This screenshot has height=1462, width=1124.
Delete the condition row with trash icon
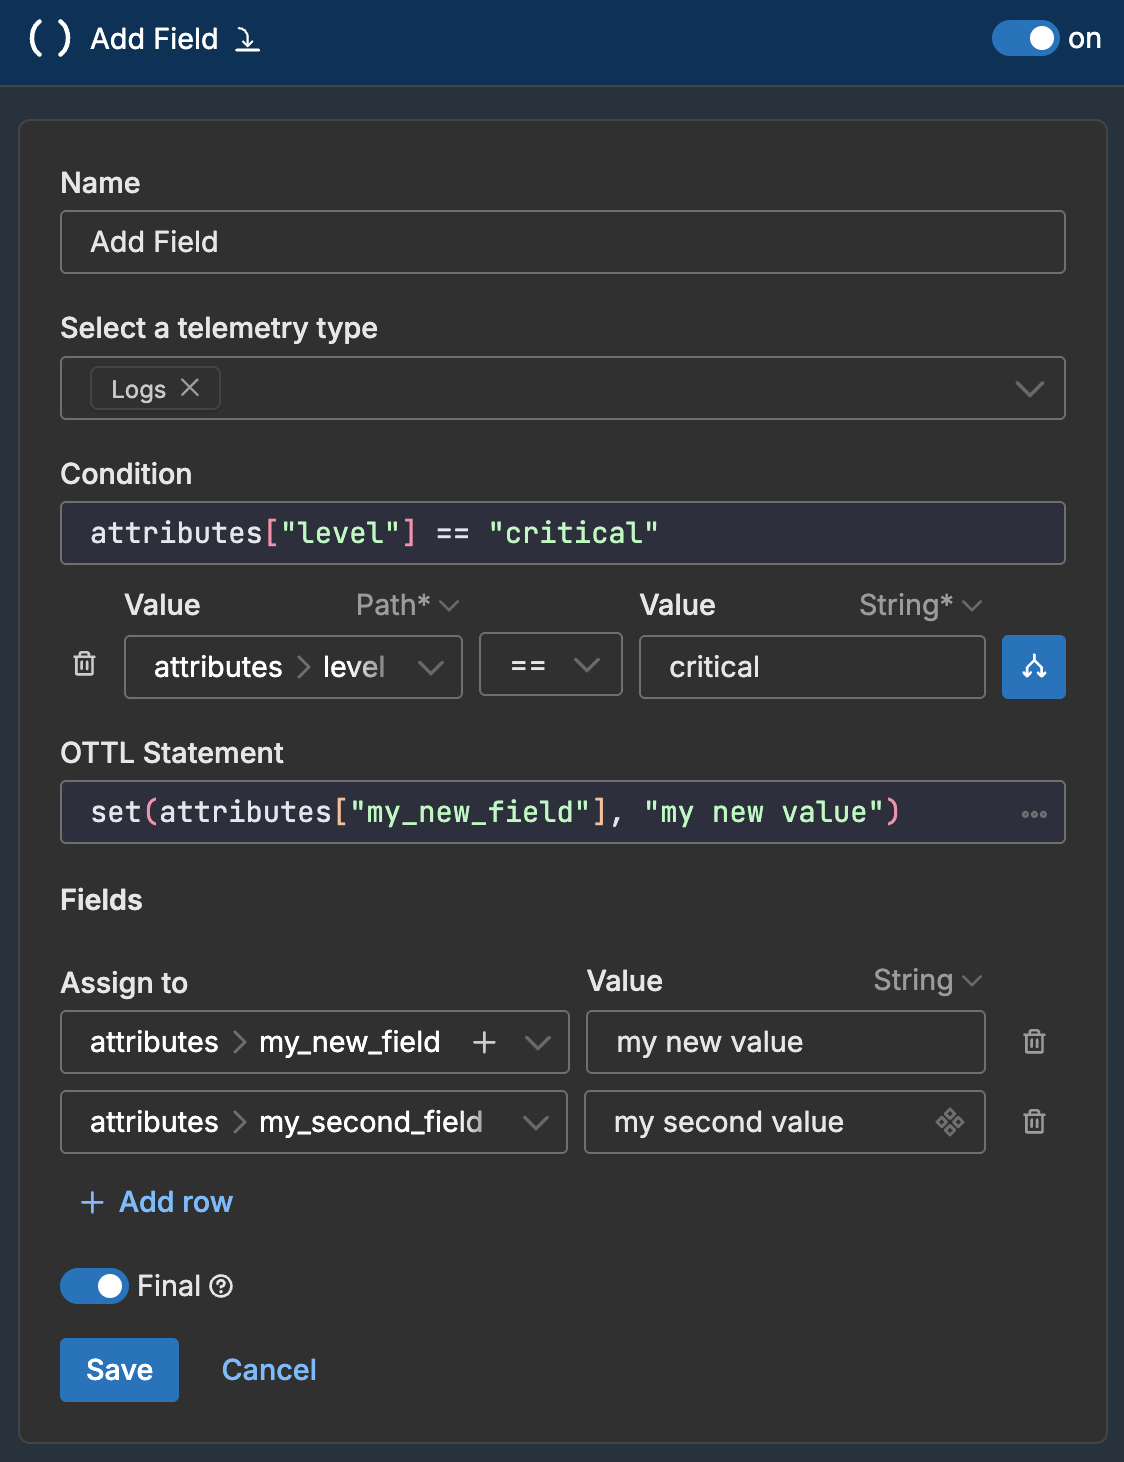point(85,664)
